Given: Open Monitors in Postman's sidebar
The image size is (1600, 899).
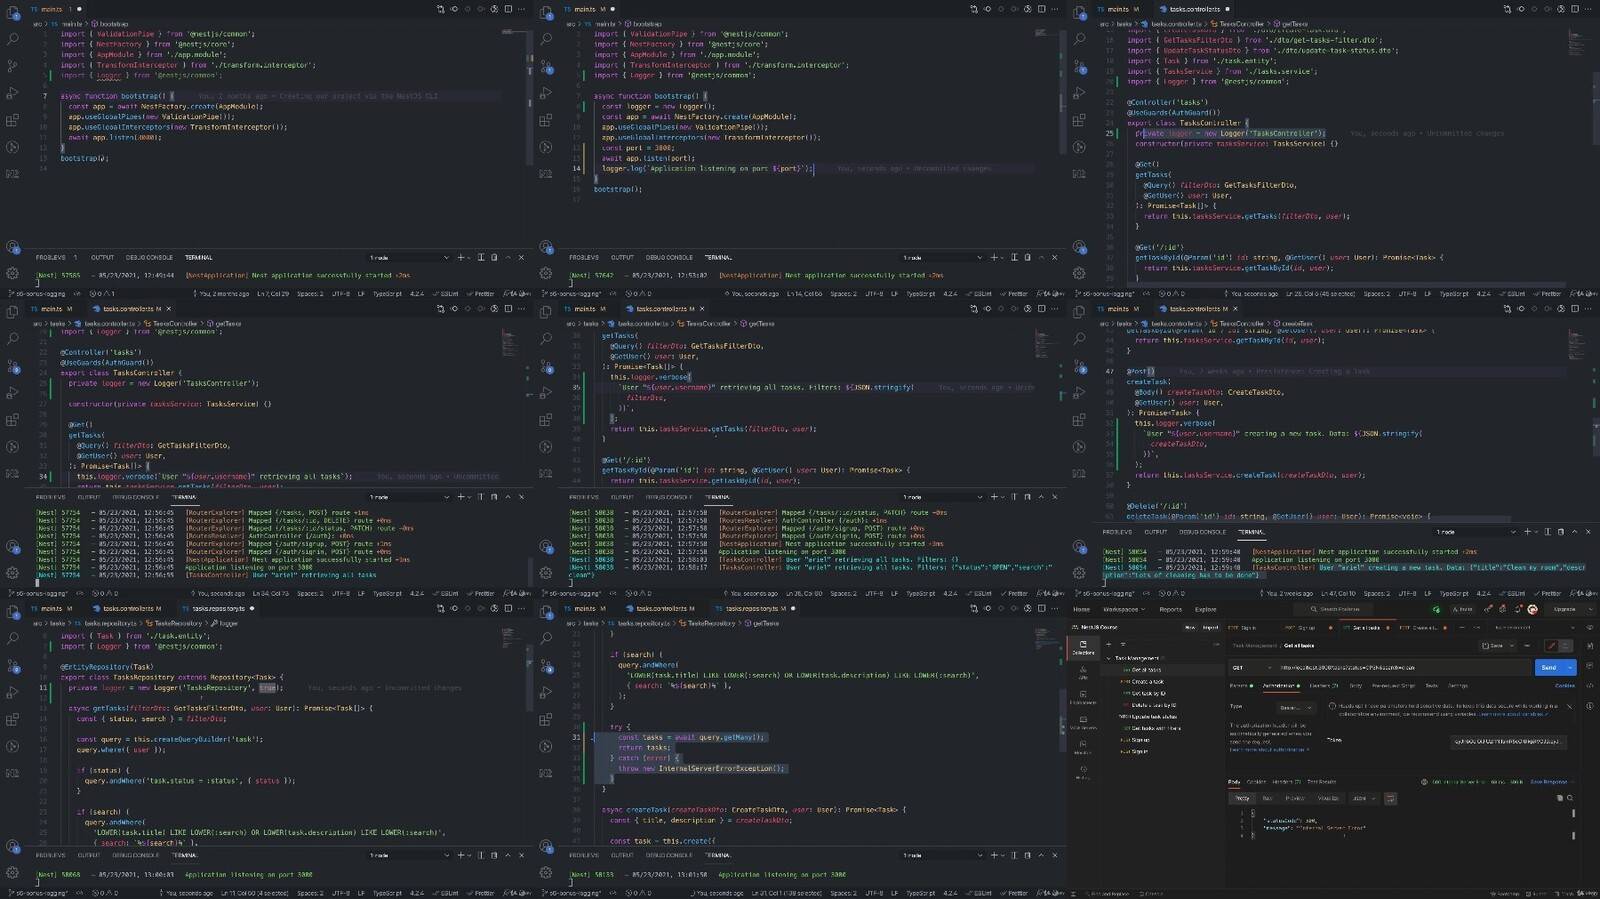Looking at the screenshot, I should click(x=1083, y=747).
